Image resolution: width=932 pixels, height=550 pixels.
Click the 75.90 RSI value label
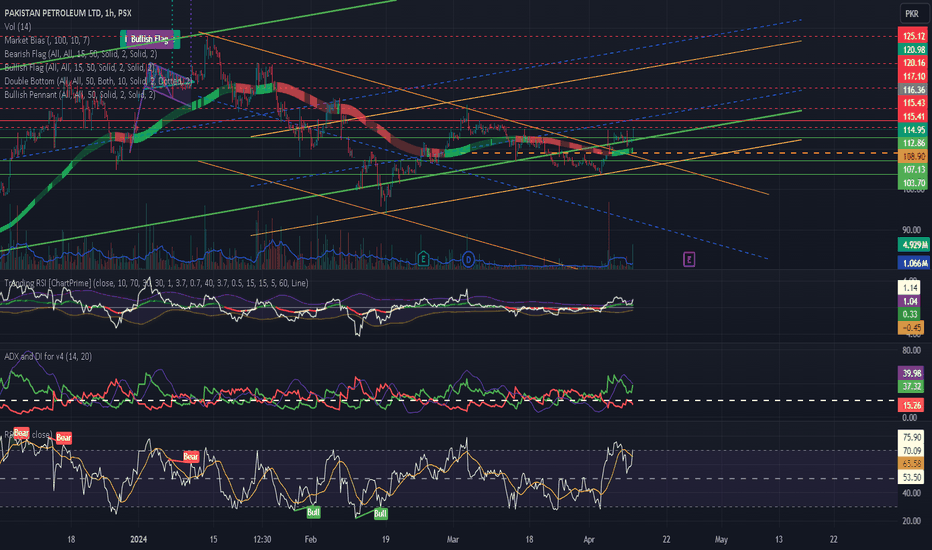point(912,437)
